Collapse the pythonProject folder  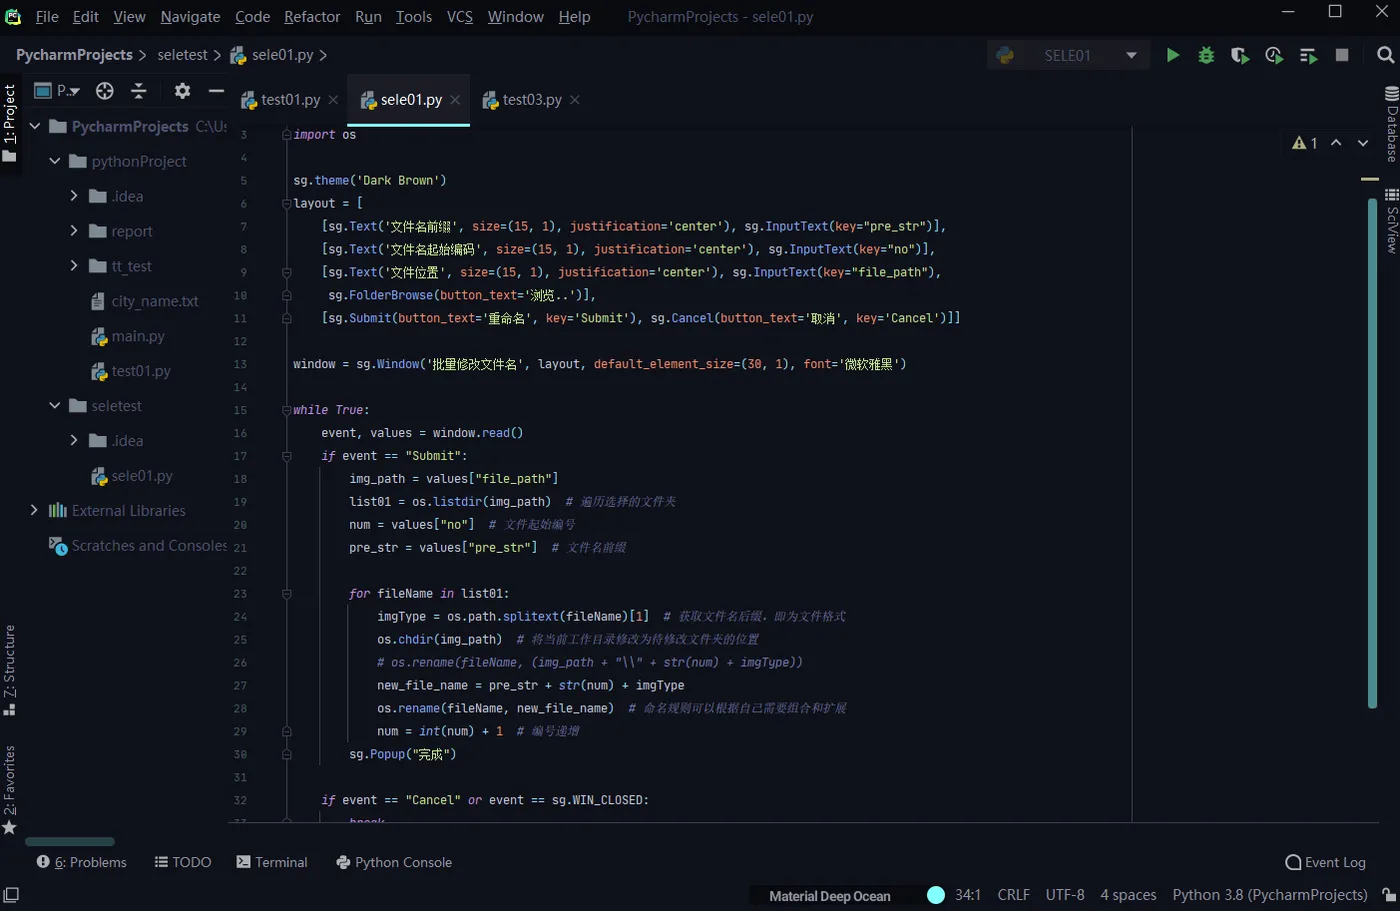(55, 161)
